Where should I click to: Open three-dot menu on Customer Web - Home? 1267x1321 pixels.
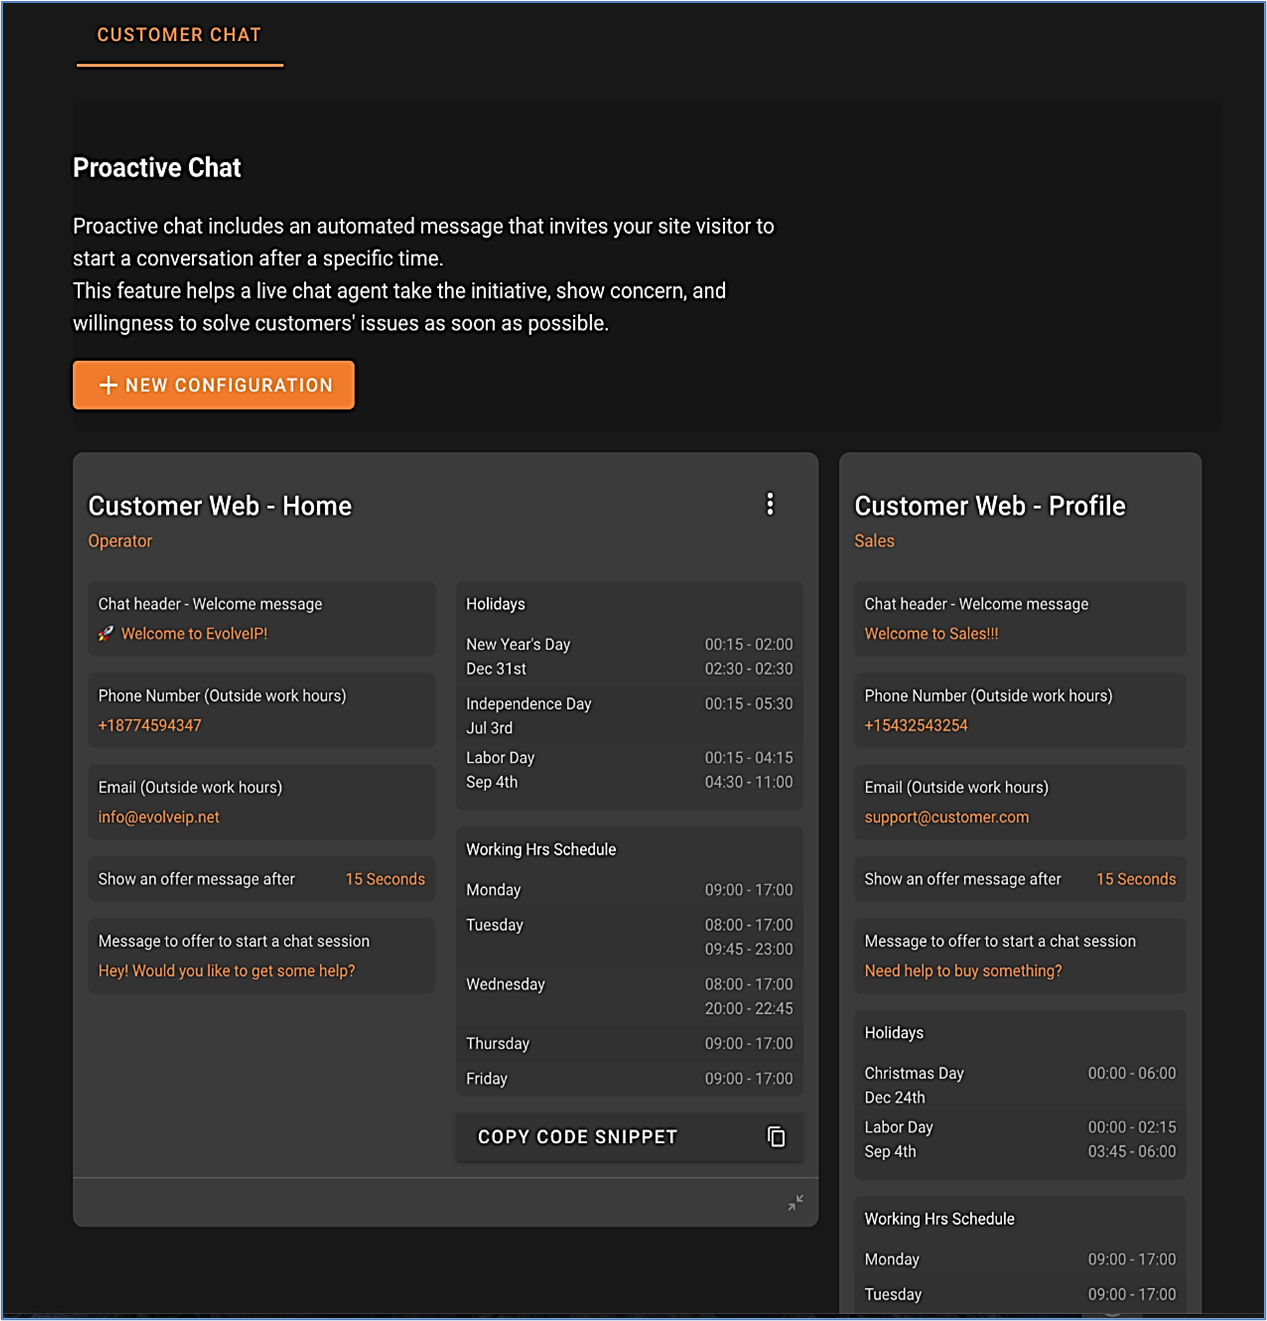[x=769, y=504]
